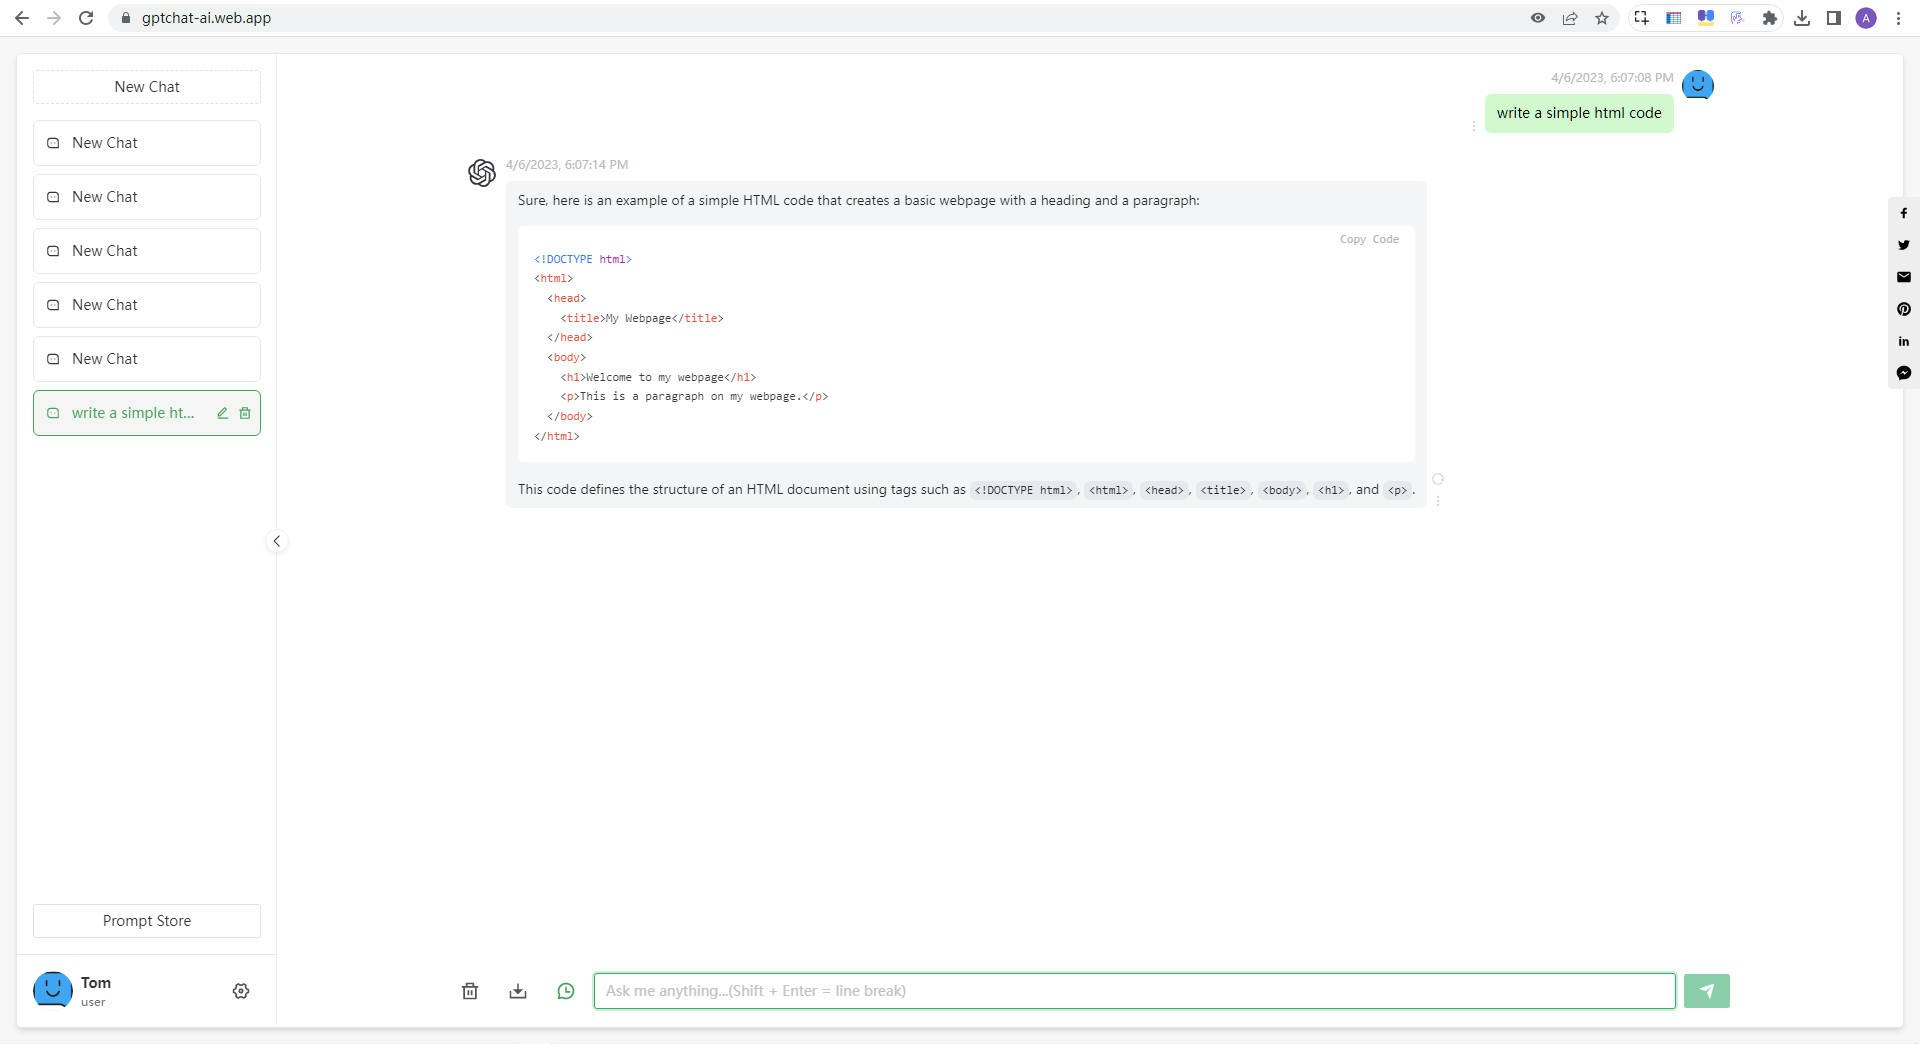Screen dimensions: 1920x1044
Task: Share on LinkedIn from side bar
Action: (x=1904, y=341)
